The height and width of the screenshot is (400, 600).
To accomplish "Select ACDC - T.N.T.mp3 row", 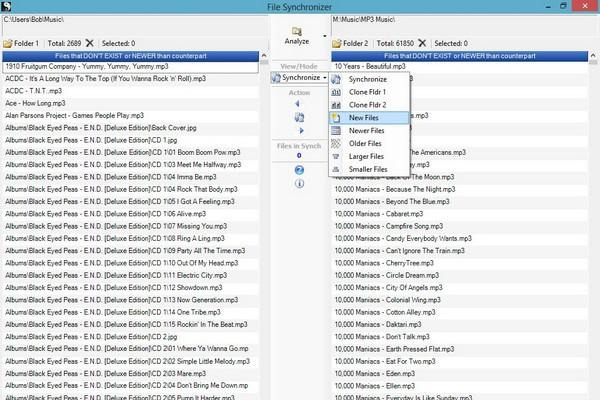I will (x=130, y=91).
